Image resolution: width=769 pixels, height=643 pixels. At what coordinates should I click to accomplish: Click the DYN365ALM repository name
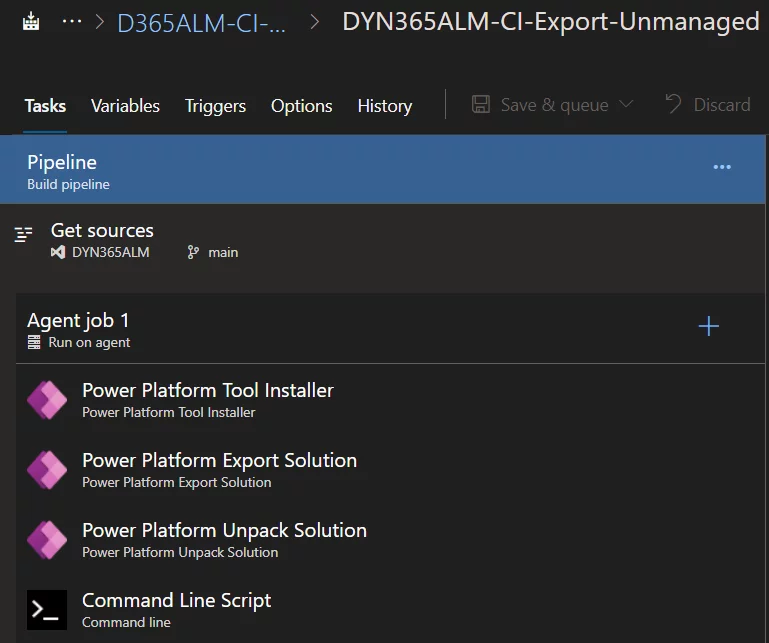pos(111,253)
